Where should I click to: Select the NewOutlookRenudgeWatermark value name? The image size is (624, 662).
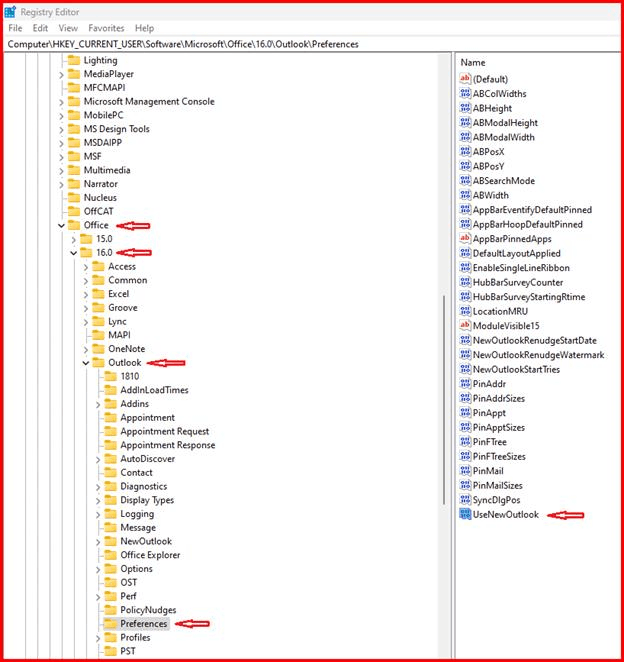(539, 355)
